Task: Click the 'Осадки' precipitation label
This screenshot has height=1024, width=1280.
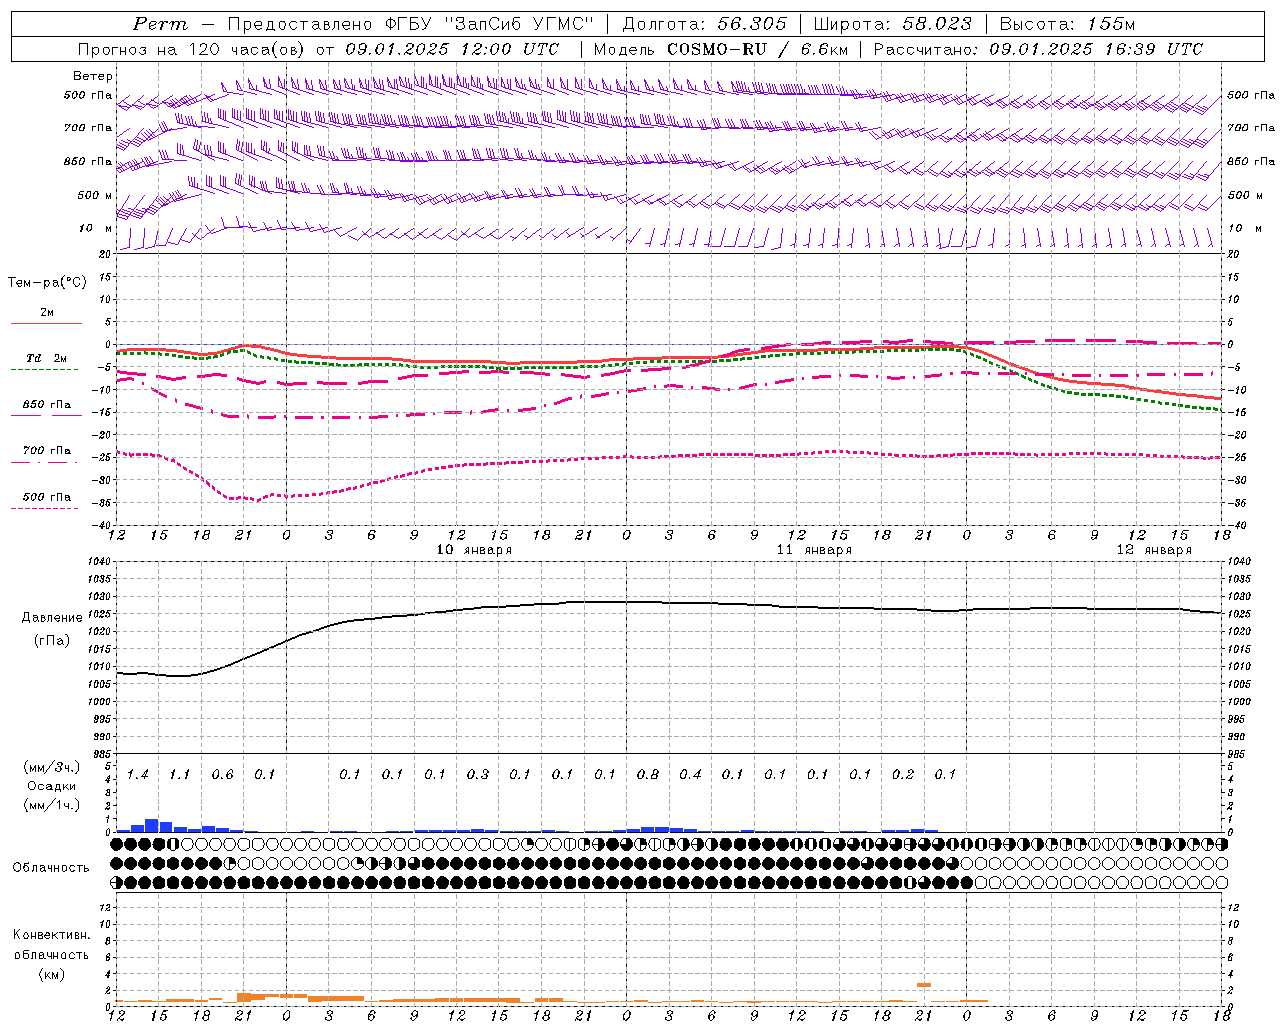Action: pyautogui.click(x=52, y=786)
